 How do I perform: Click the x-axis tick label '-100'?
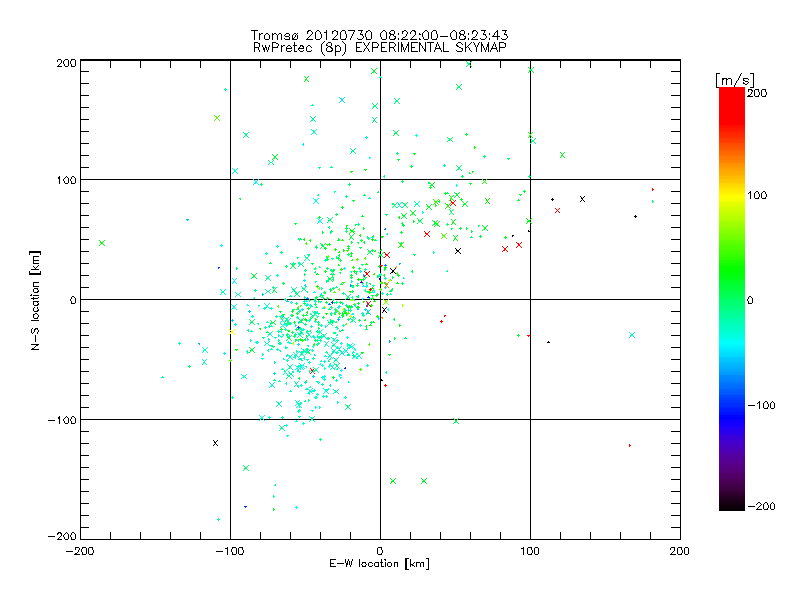click(x=230, y=551)
